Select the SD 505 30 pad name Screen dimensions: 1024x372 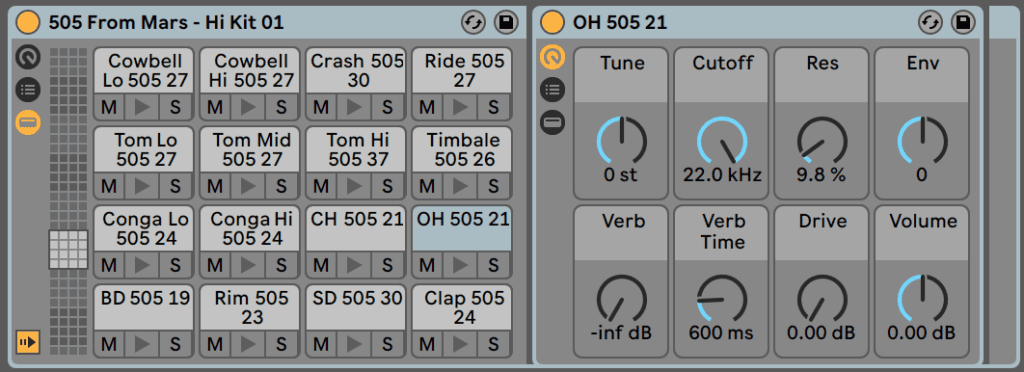coord(356,307)
